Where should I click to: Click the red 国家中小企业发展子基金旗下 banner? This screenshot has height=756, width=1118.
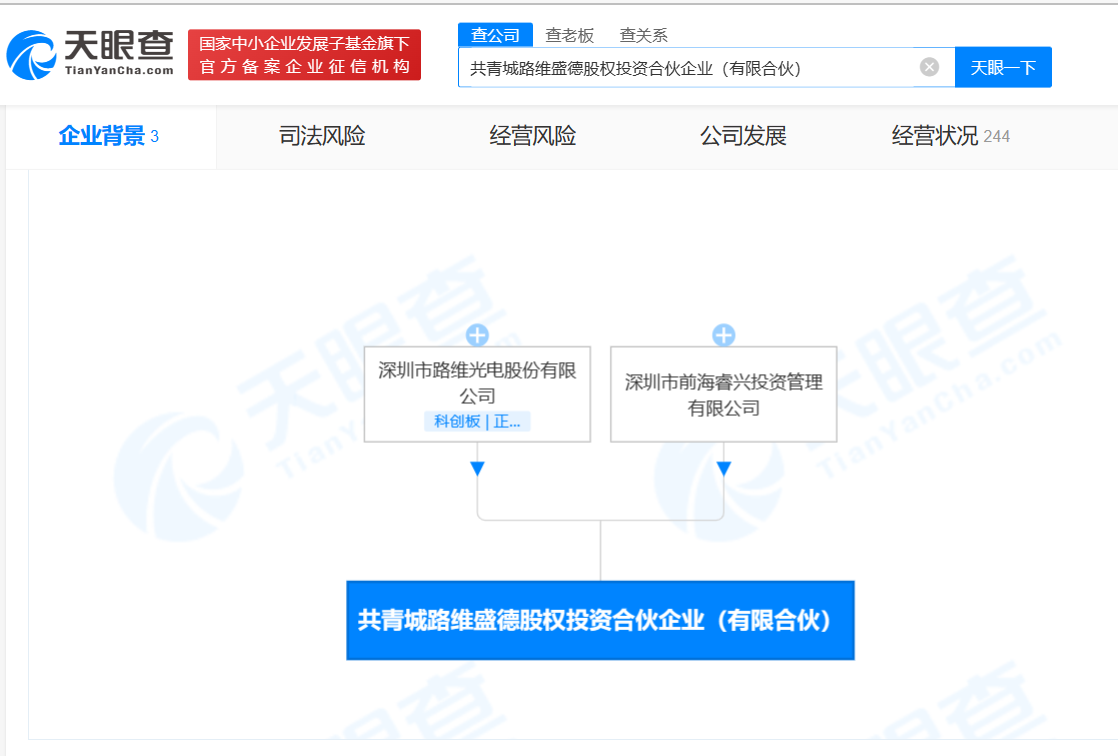coord(304,55)
